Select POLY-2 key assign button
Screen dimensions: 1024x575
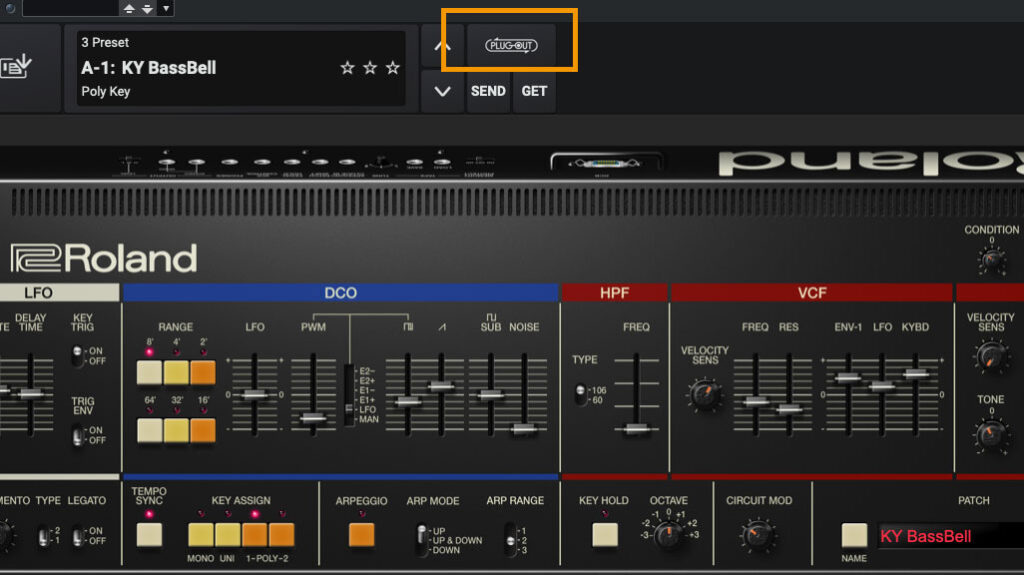coord(281,535)
